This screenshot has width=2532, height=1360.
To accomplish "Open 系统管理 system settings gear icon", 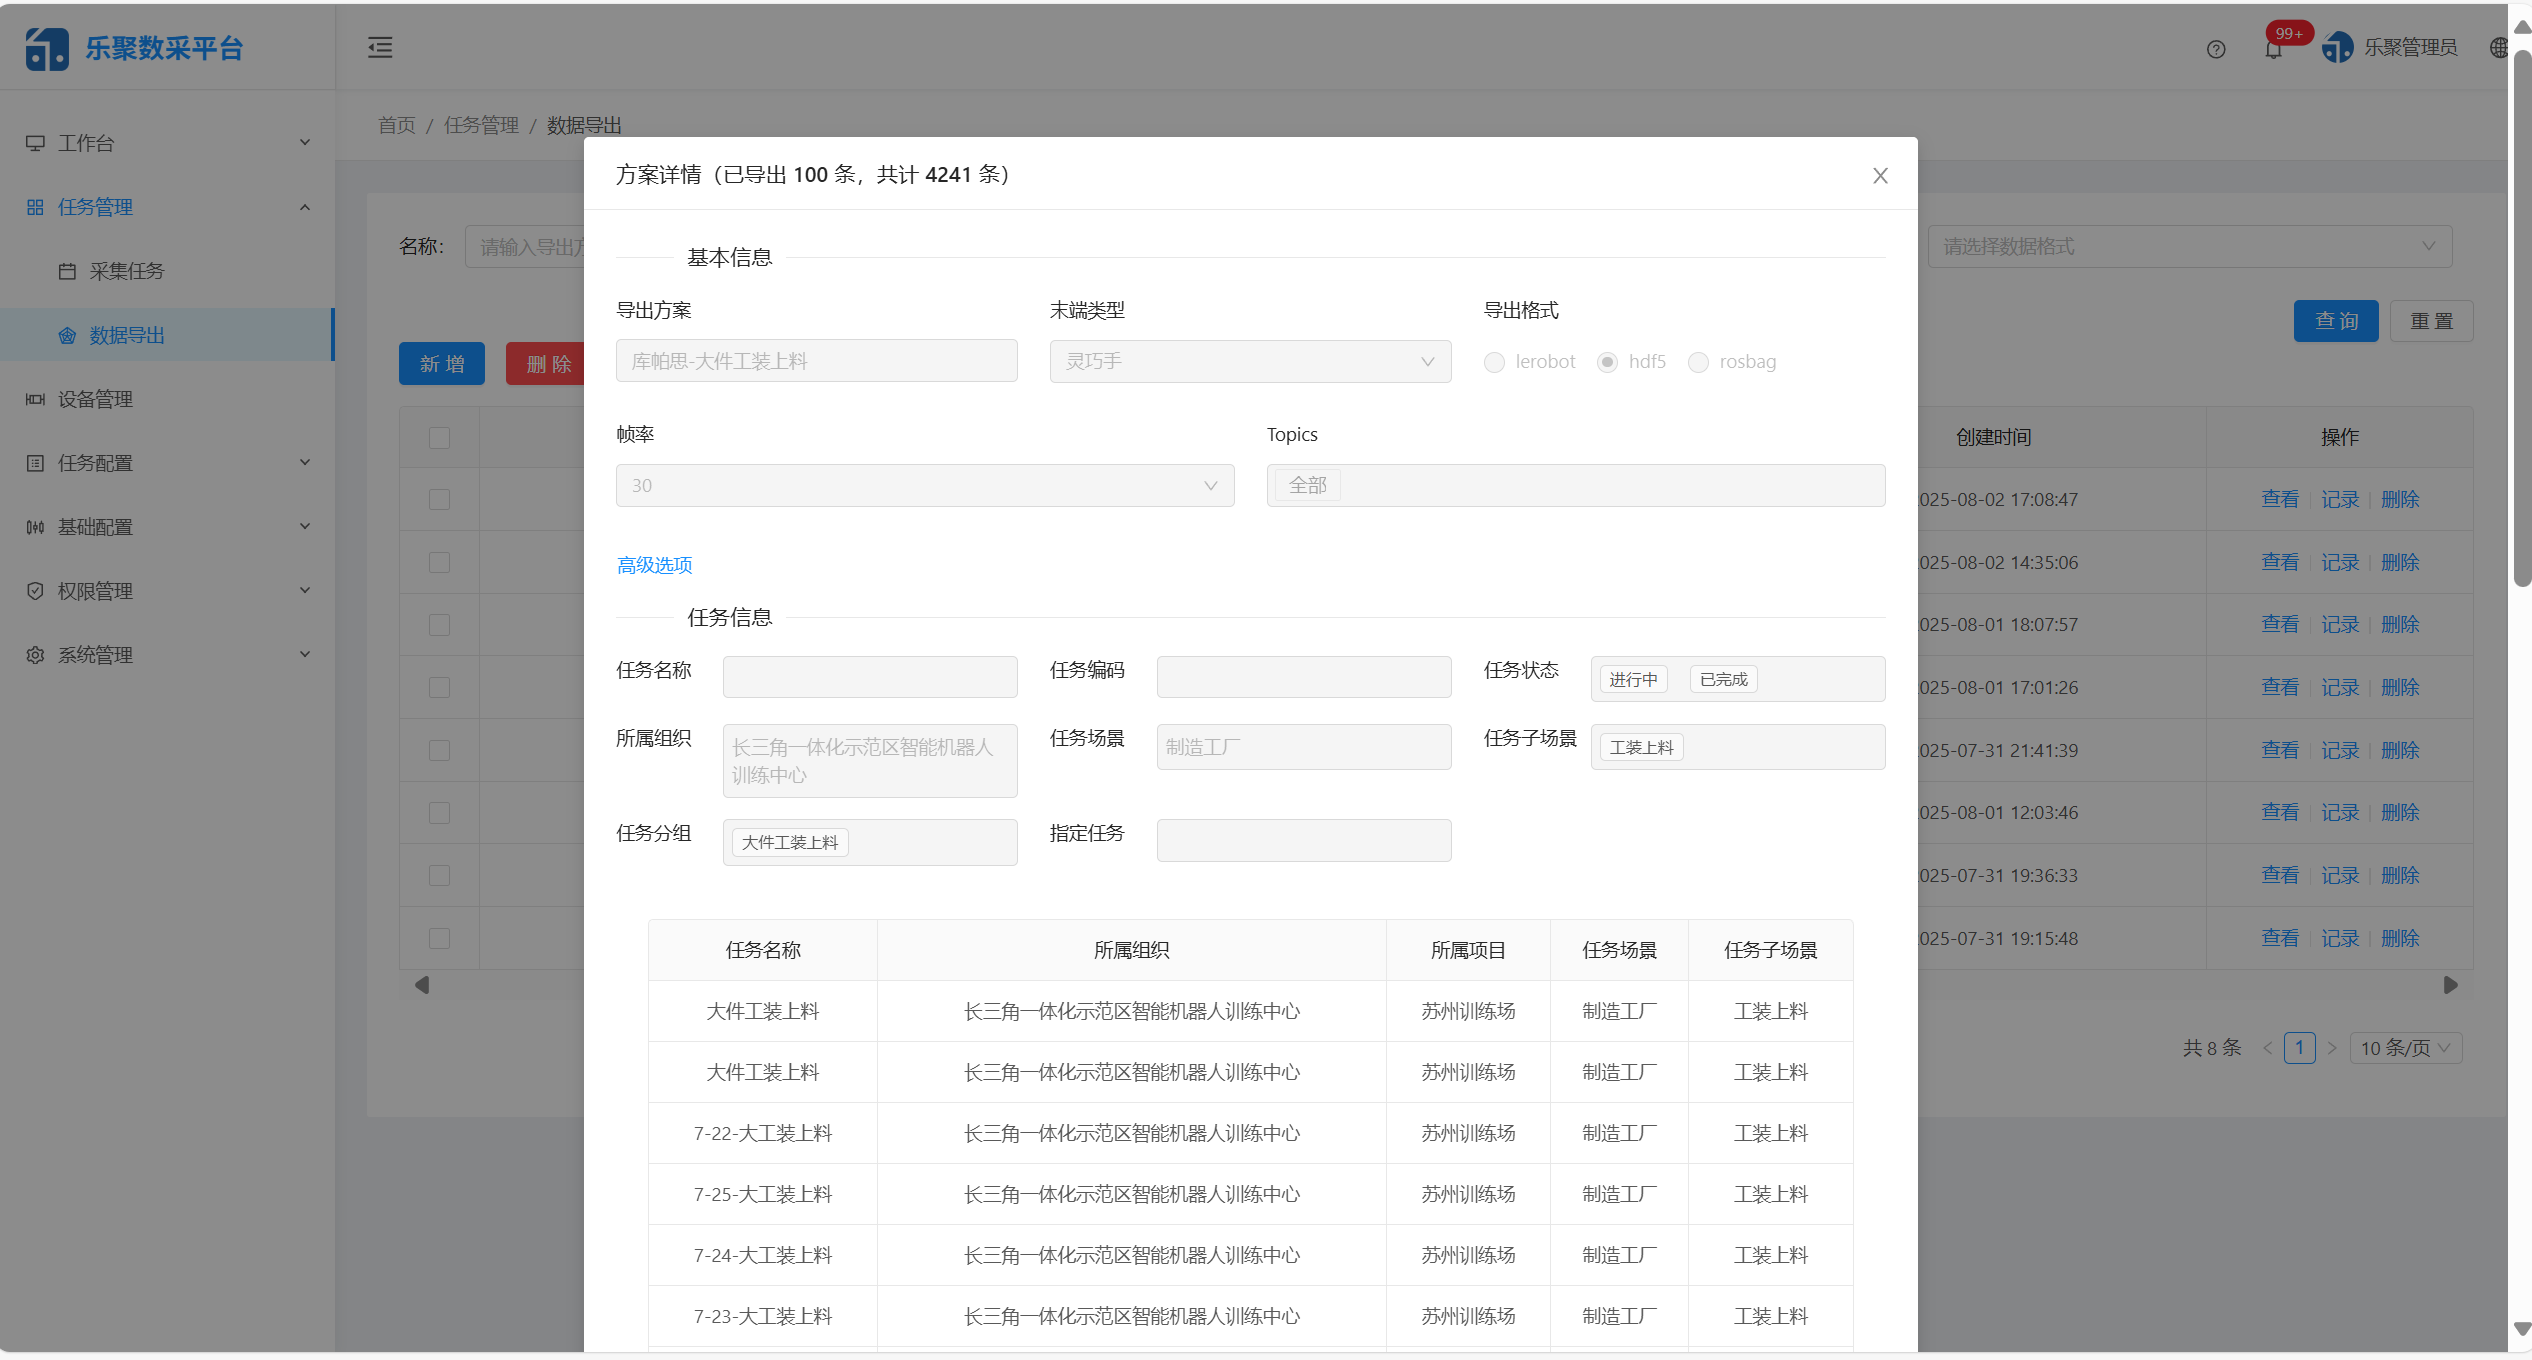I will pos(36,655).
